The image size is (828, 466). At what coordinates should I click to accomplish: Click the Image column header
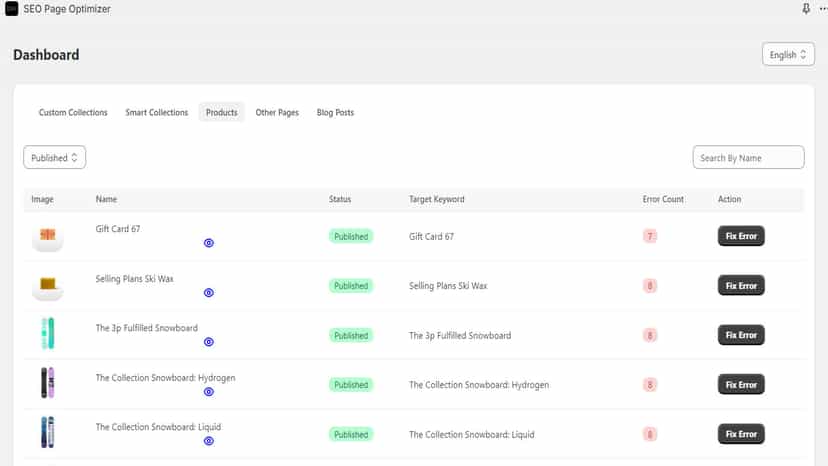pos(42,199)
